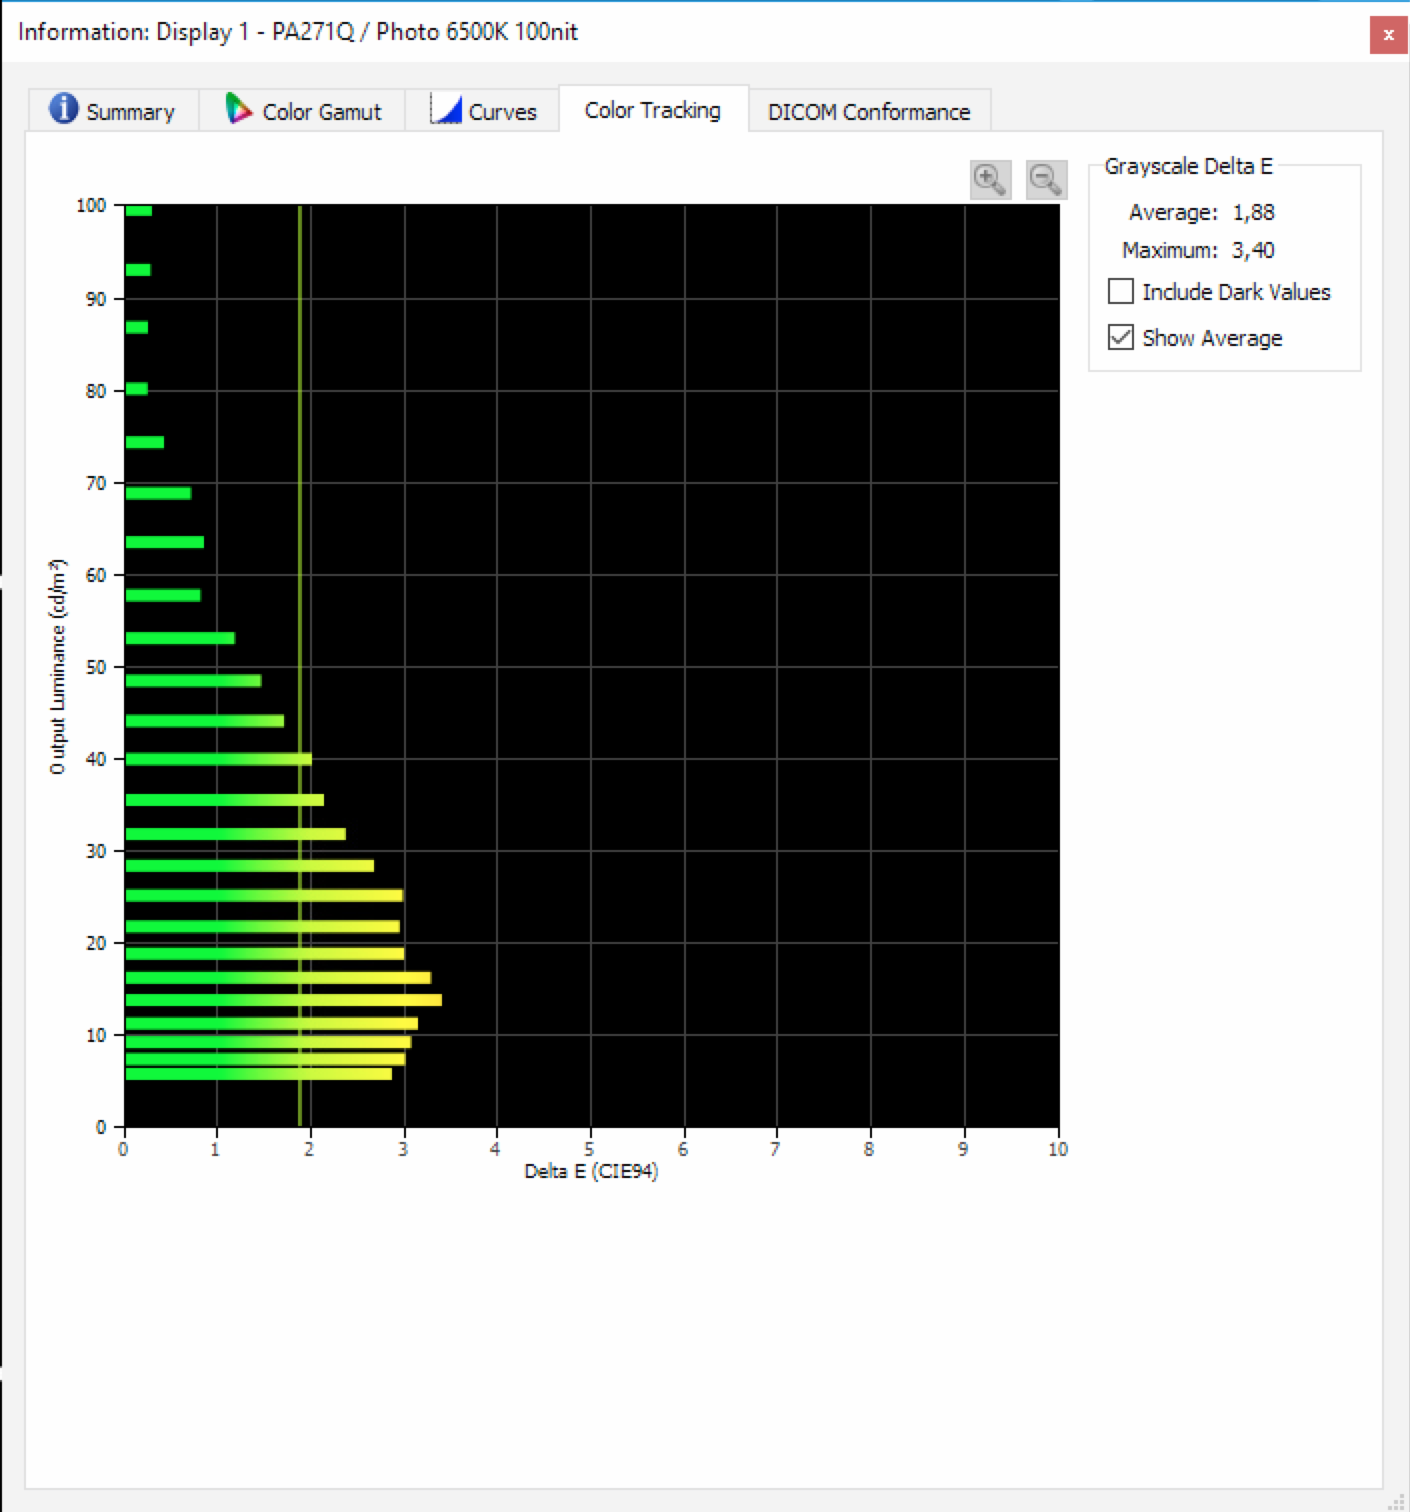The width and height of the screenshot is (1410, 1512).
Task: Click the topmost green bar at 100 cd/m²
Action: point(138,211)
